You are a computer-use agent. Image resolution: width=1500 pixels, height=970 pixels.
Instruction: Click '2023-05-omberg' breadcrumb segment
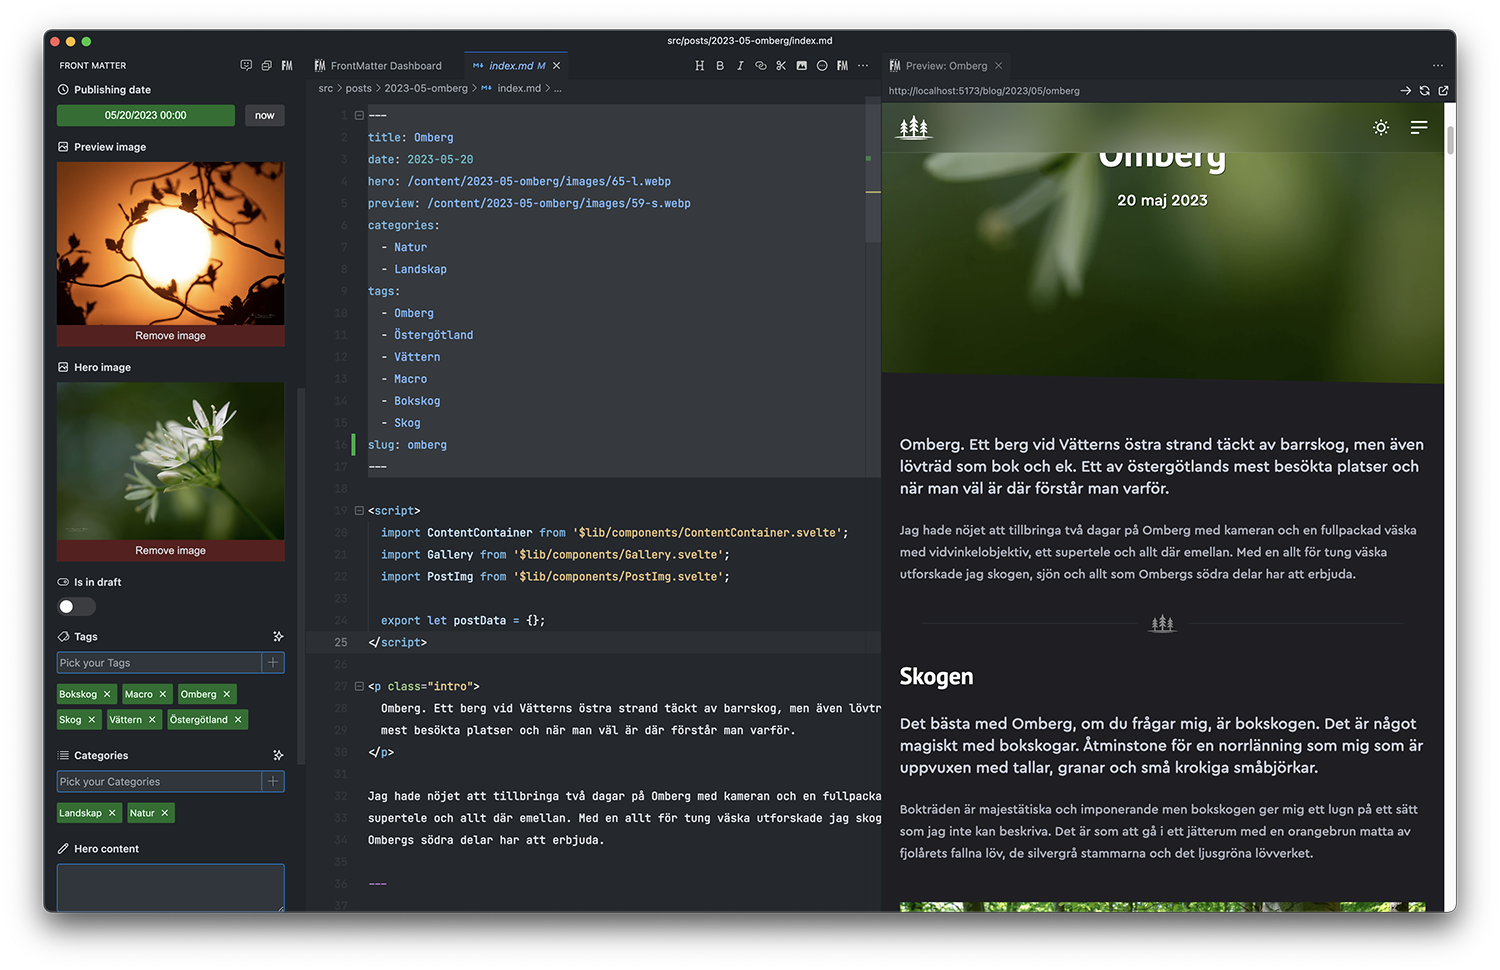426,88
